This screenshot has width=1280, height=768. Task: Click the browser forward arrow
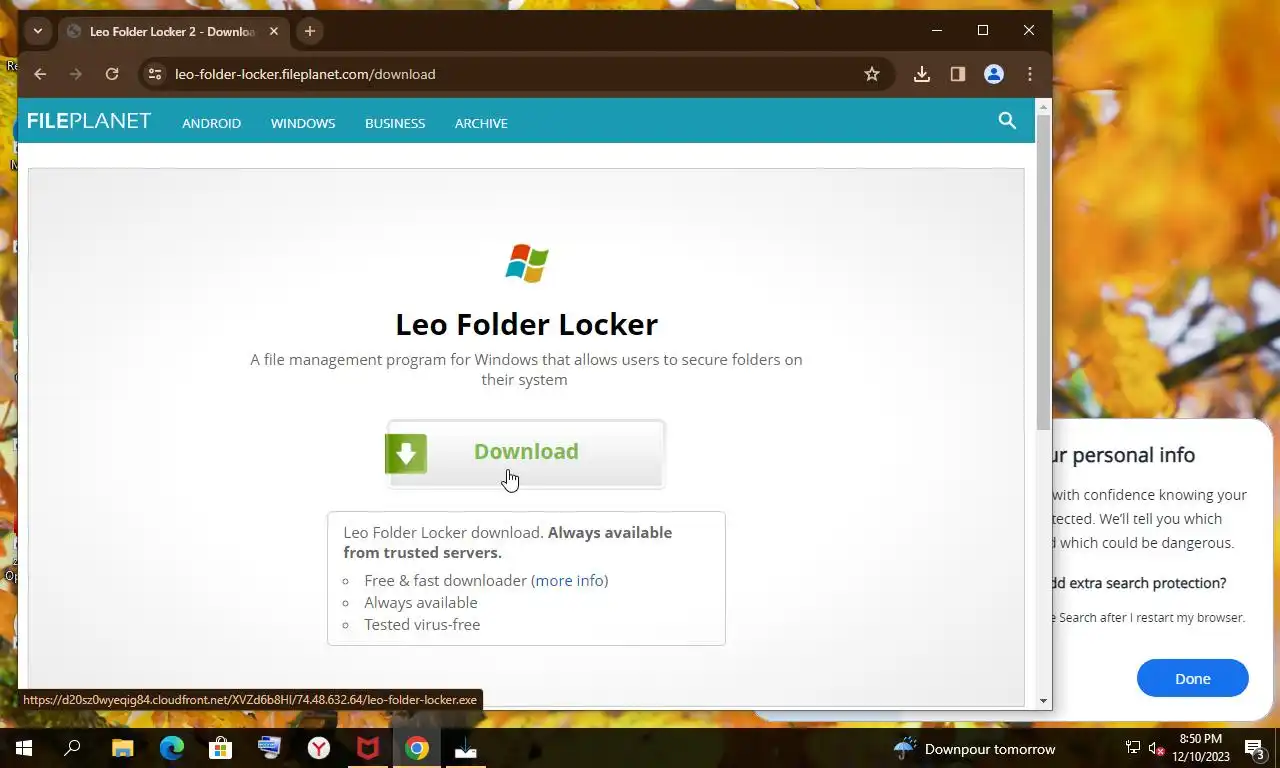point(76,74)
